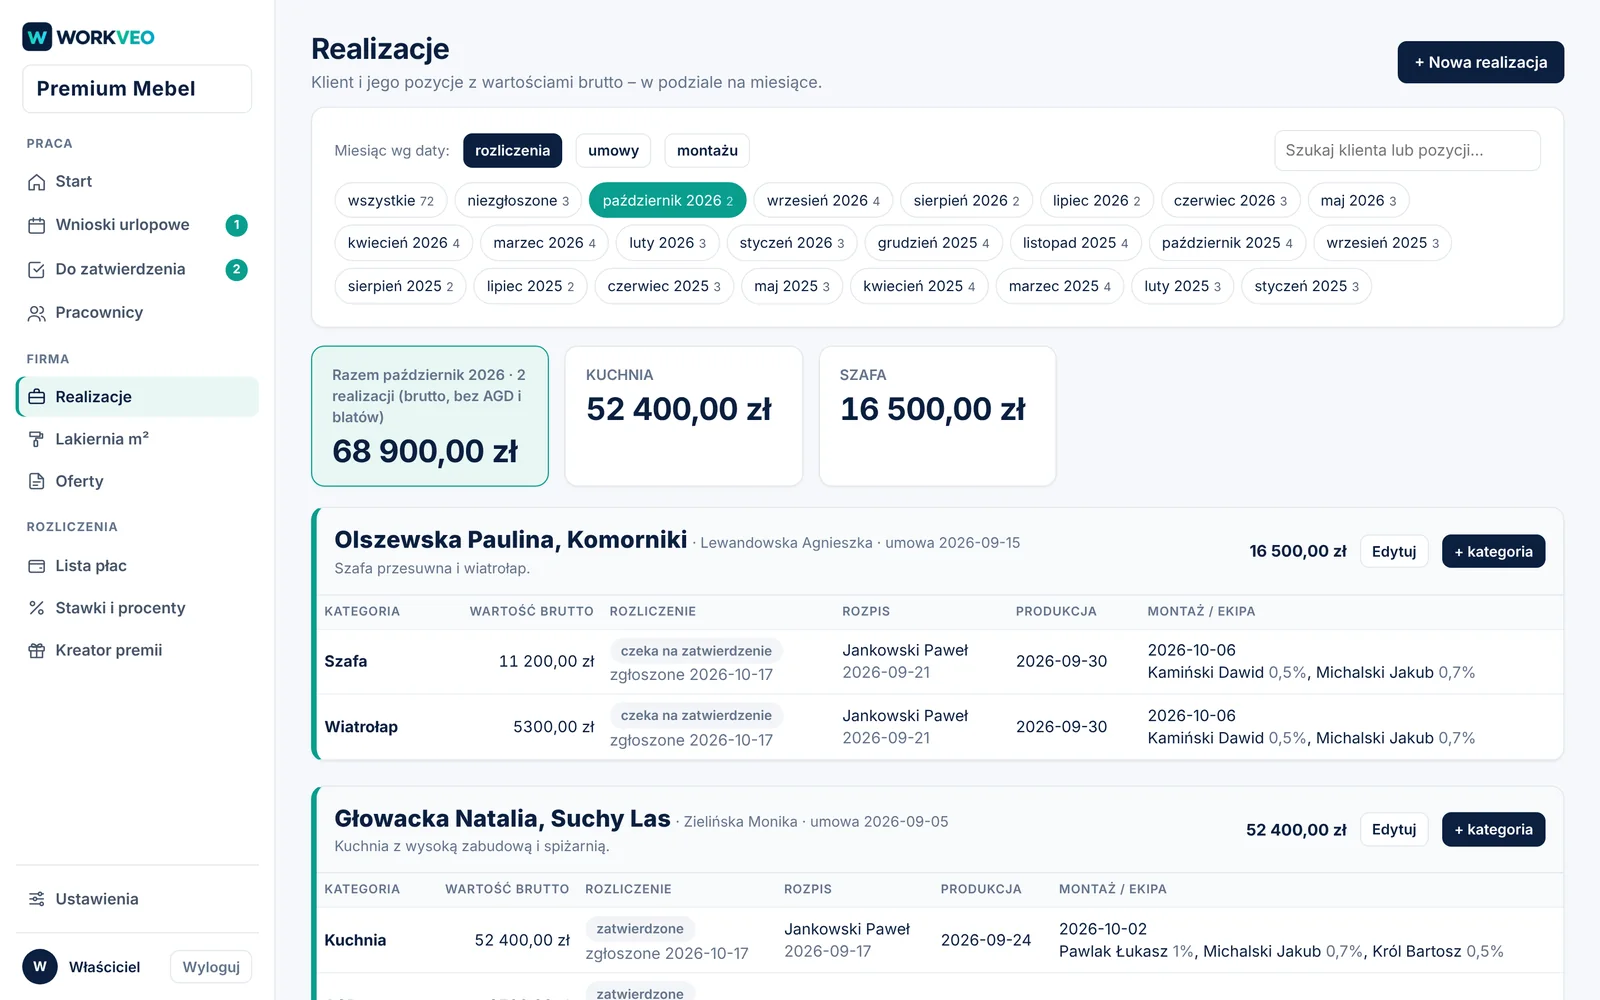The height and width of the screenshot is (1000, 1600).
Task: Click the Realizacje briefcase icon
Action: coord(37,397)
